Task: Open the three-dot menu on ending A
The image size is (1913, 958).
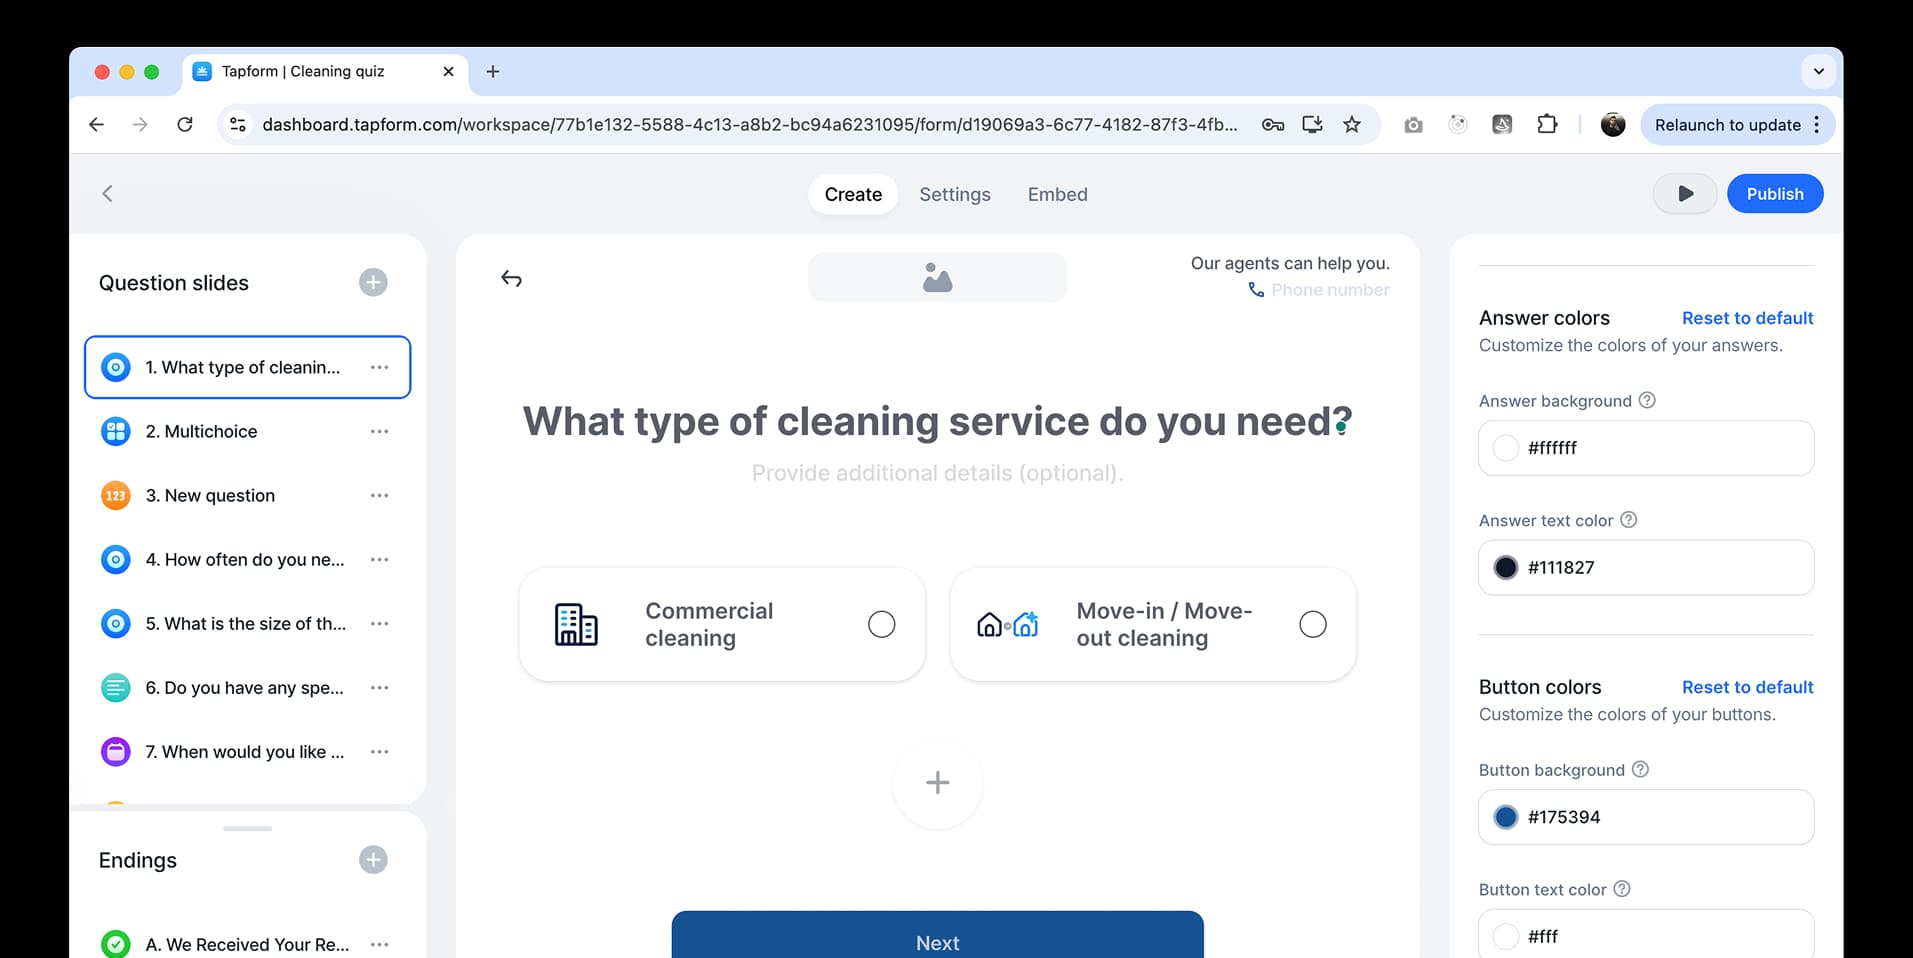Action: click(x=379, y=943)
